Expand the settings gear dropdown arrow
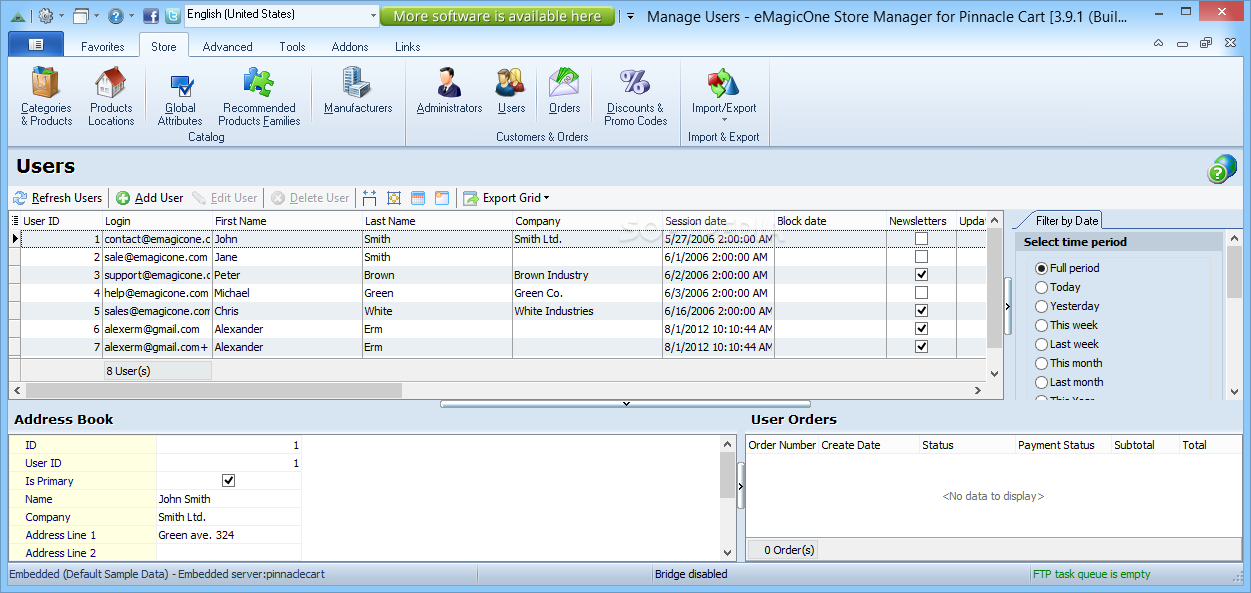This screenshot has width=1251, height=593. pos(62,16)
